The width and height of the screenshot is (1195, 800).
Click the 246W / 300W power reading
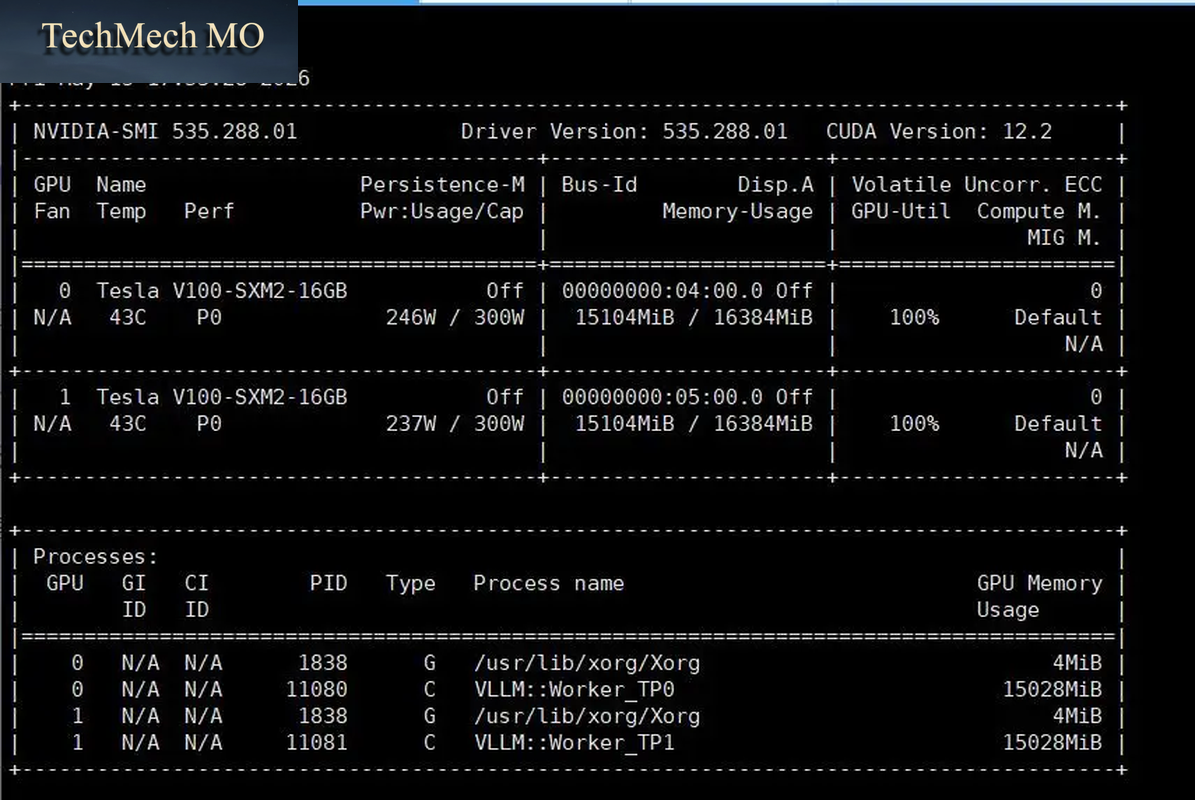(455, 318)
